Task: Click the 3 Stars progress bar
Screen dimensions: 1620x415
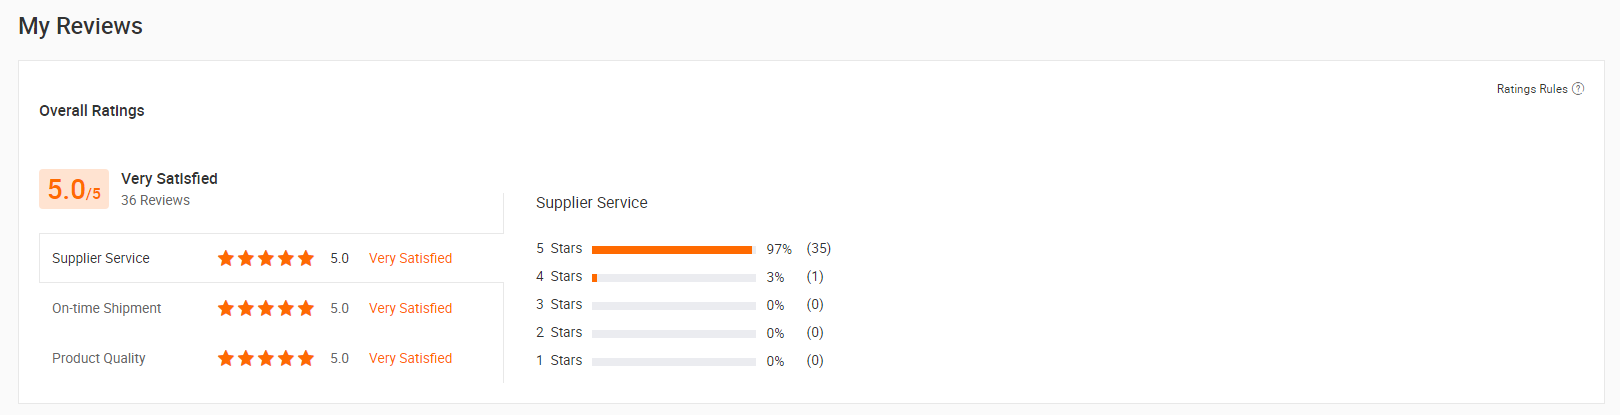Action: pyautogui.click(x=673, y=305)
